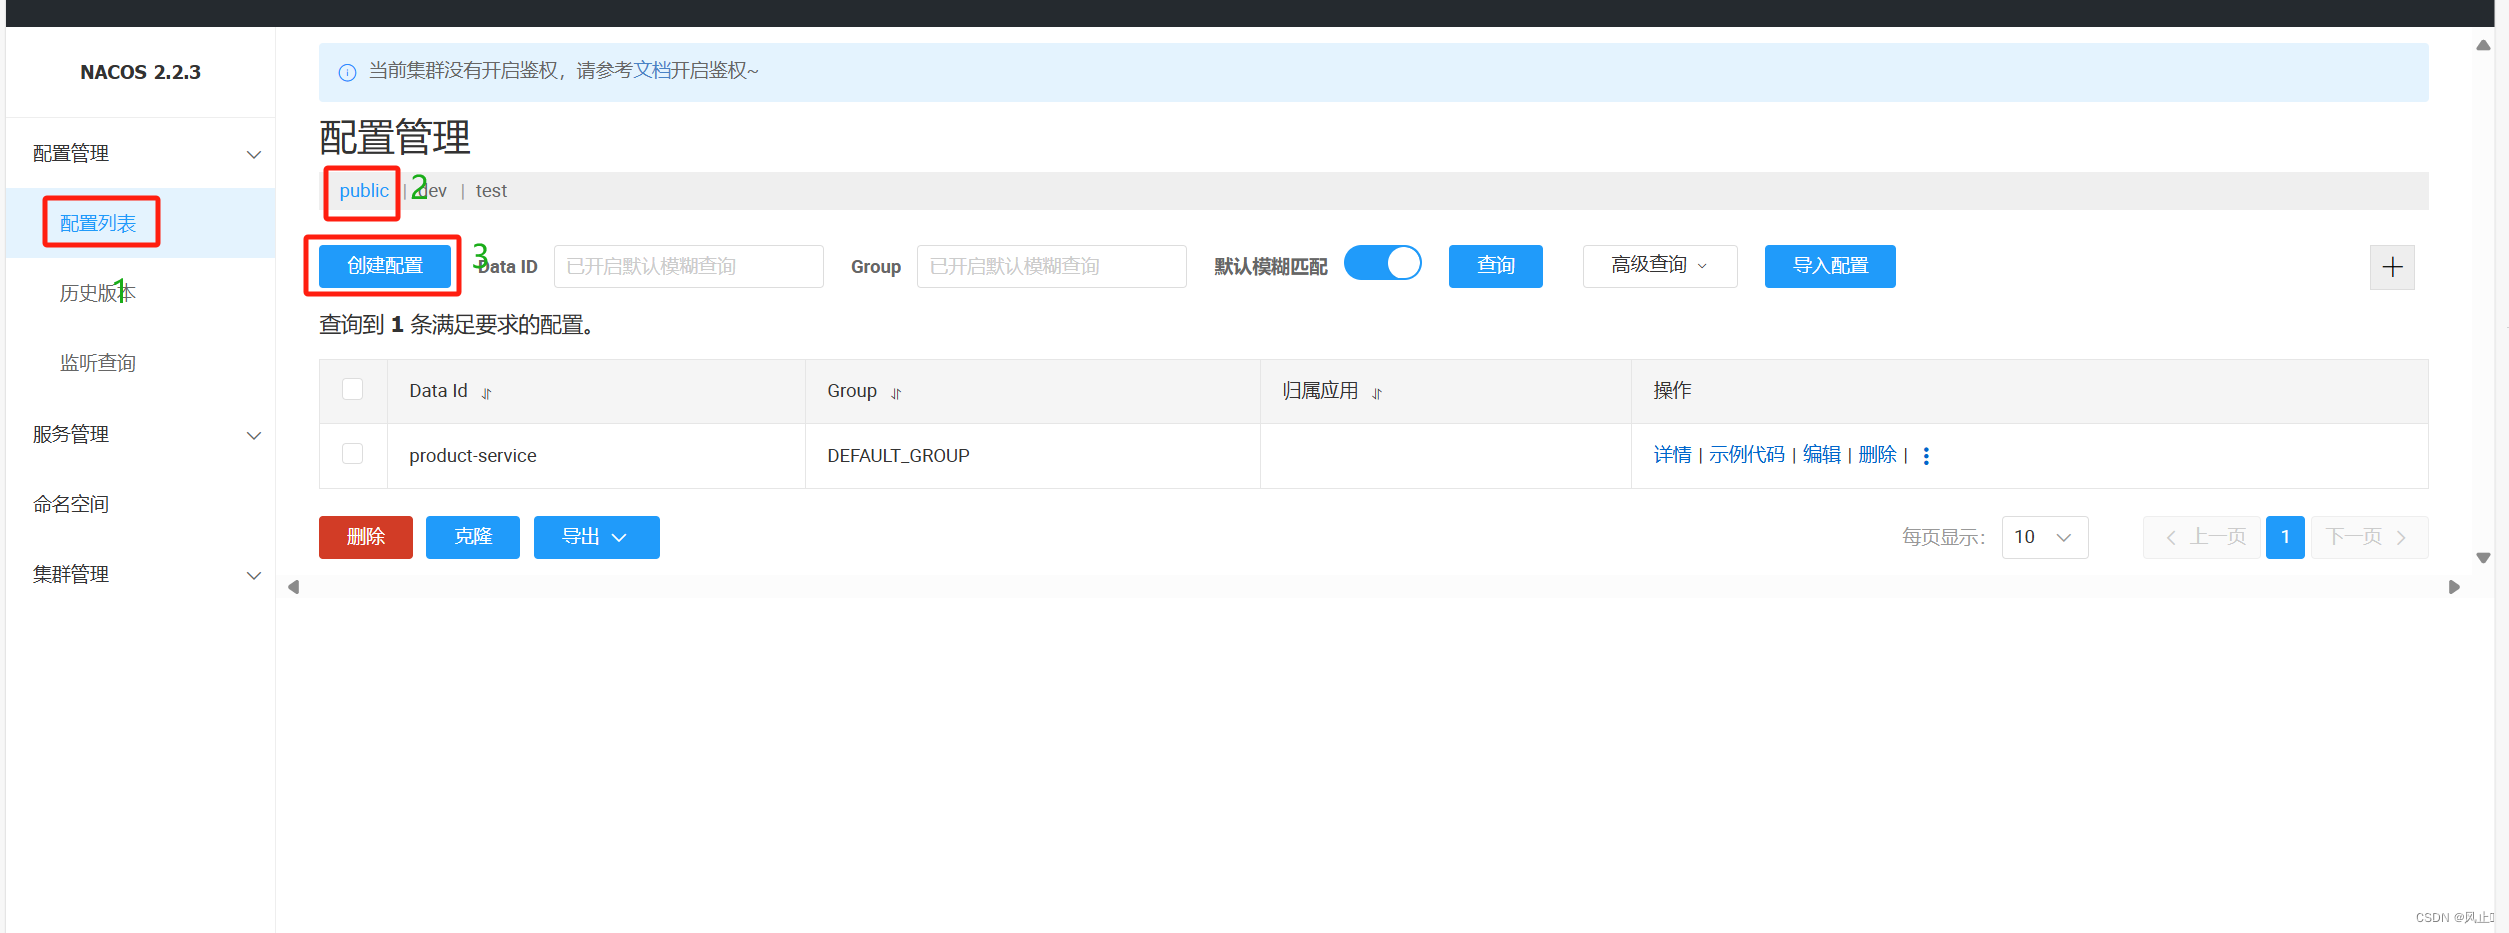Viewport: 2509px width, 933px height.
Task: Click 编辑 for product-service
Action: (1822, 455)
